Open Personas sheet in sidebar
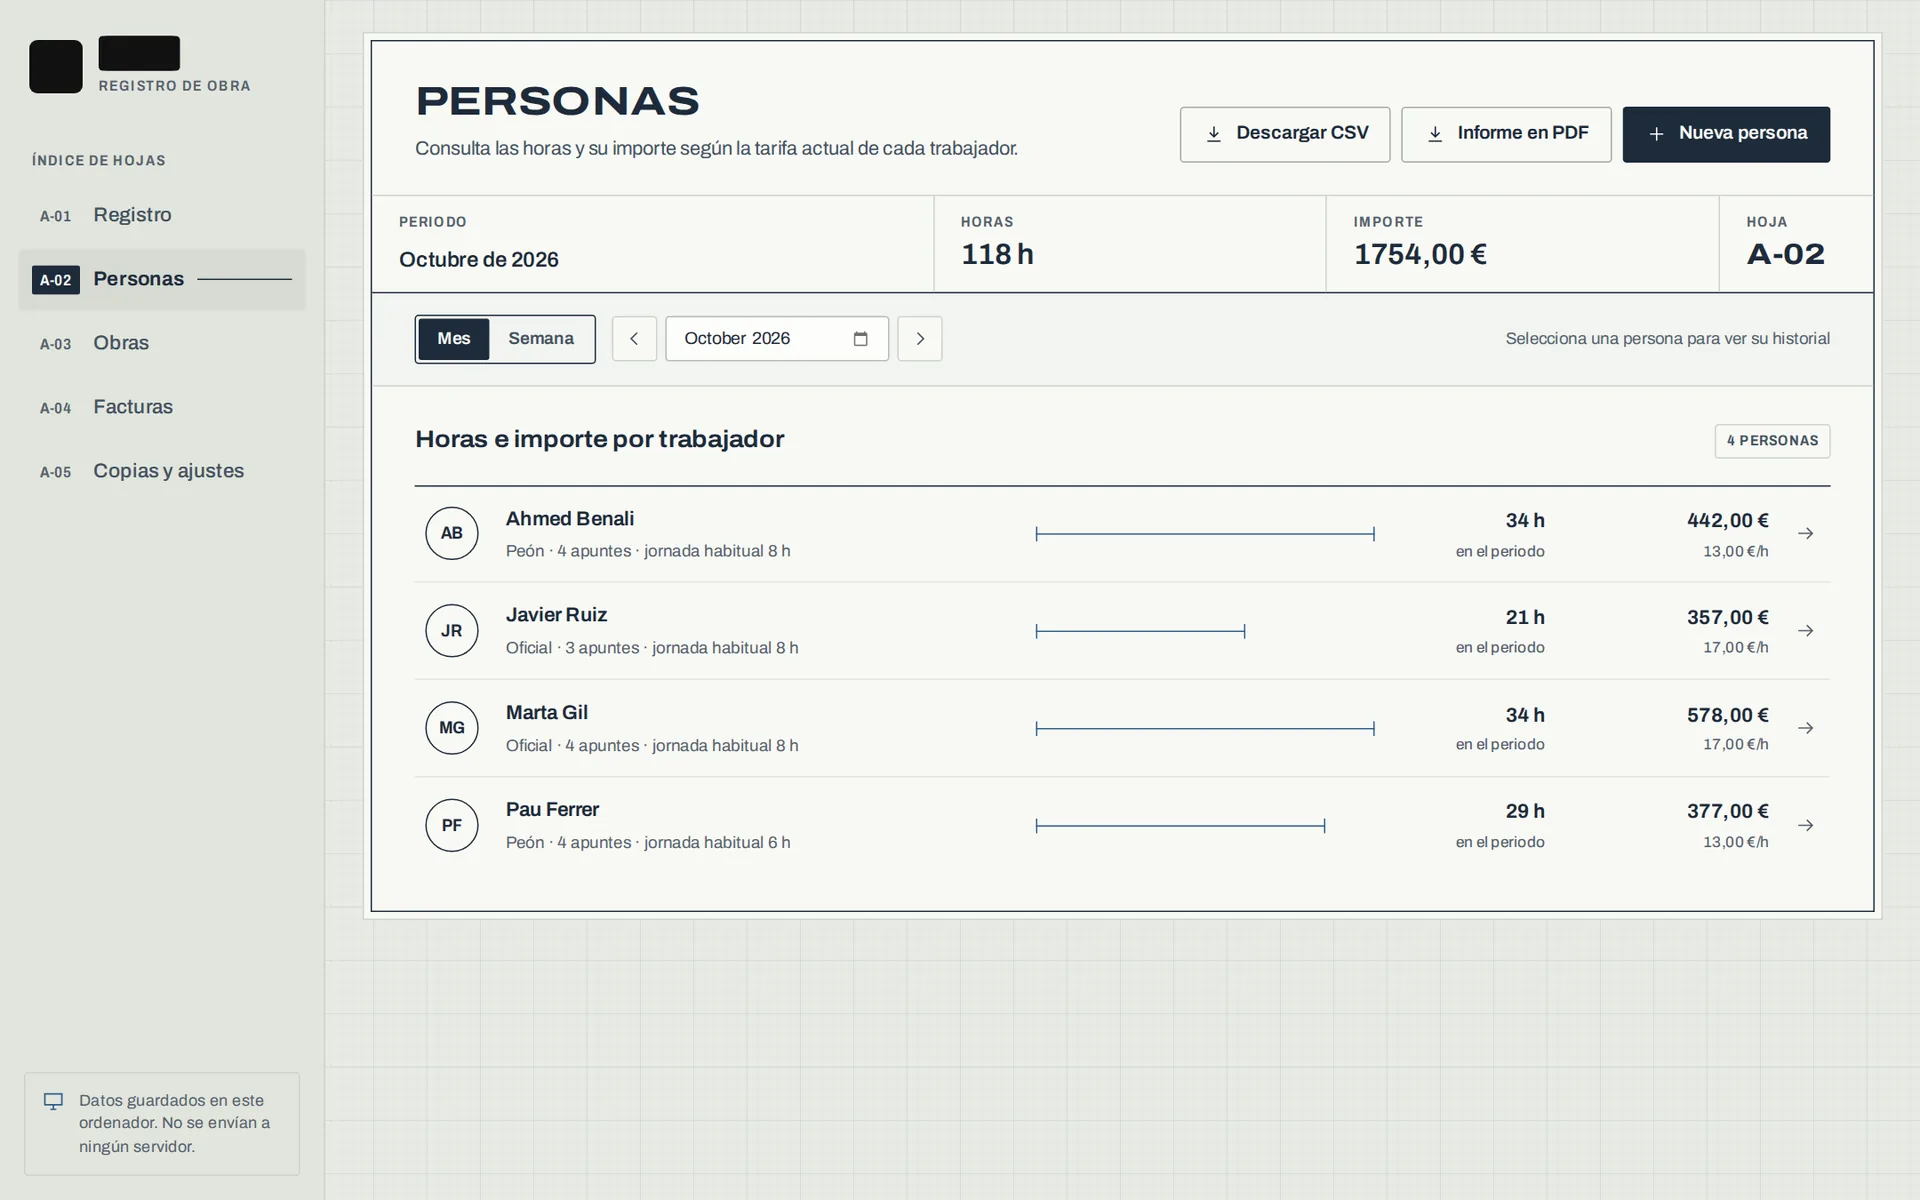 162,279
